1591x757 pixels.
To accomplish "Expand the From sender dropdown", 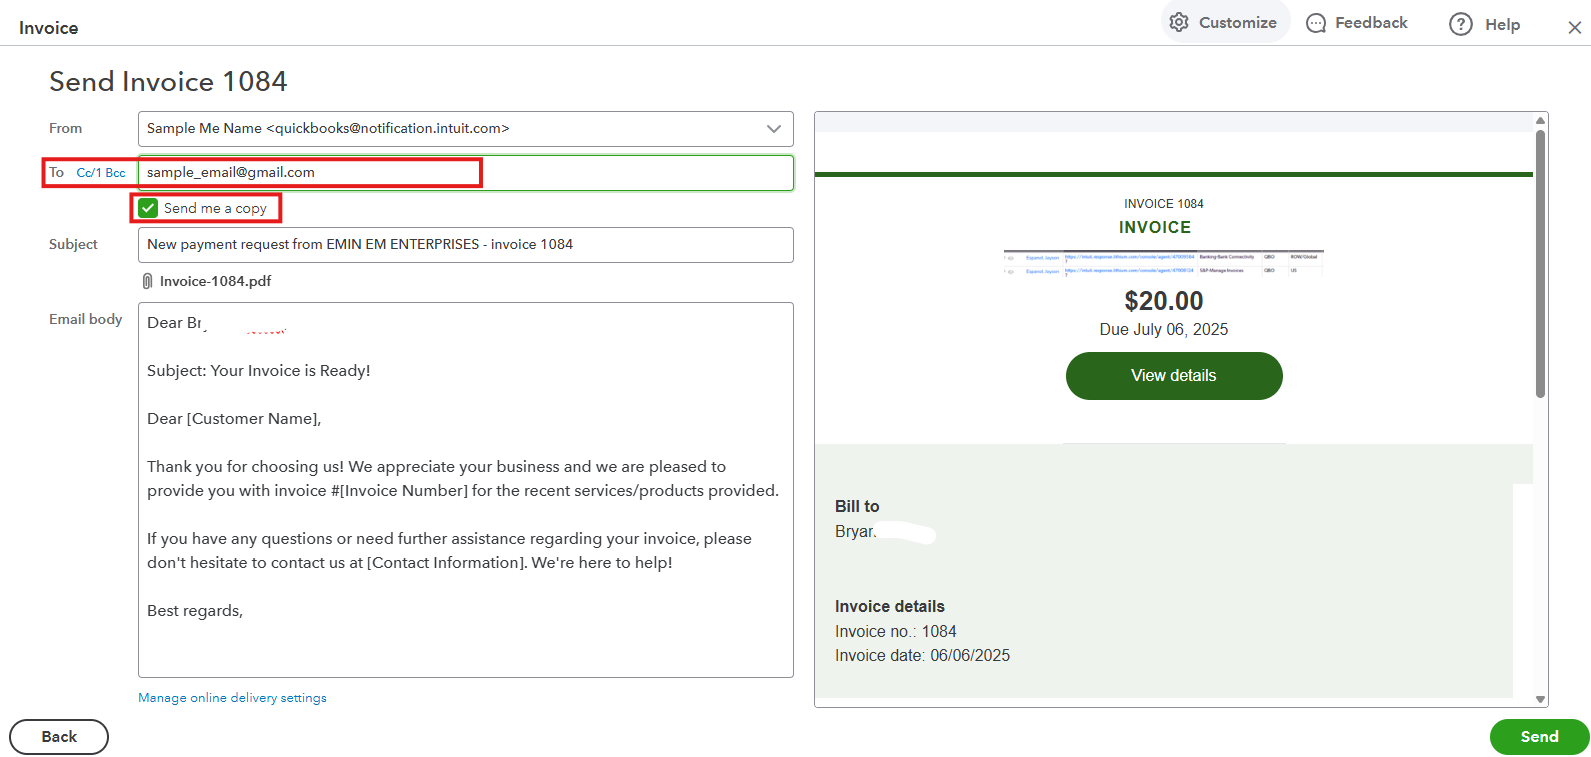I will pos(773,129).
